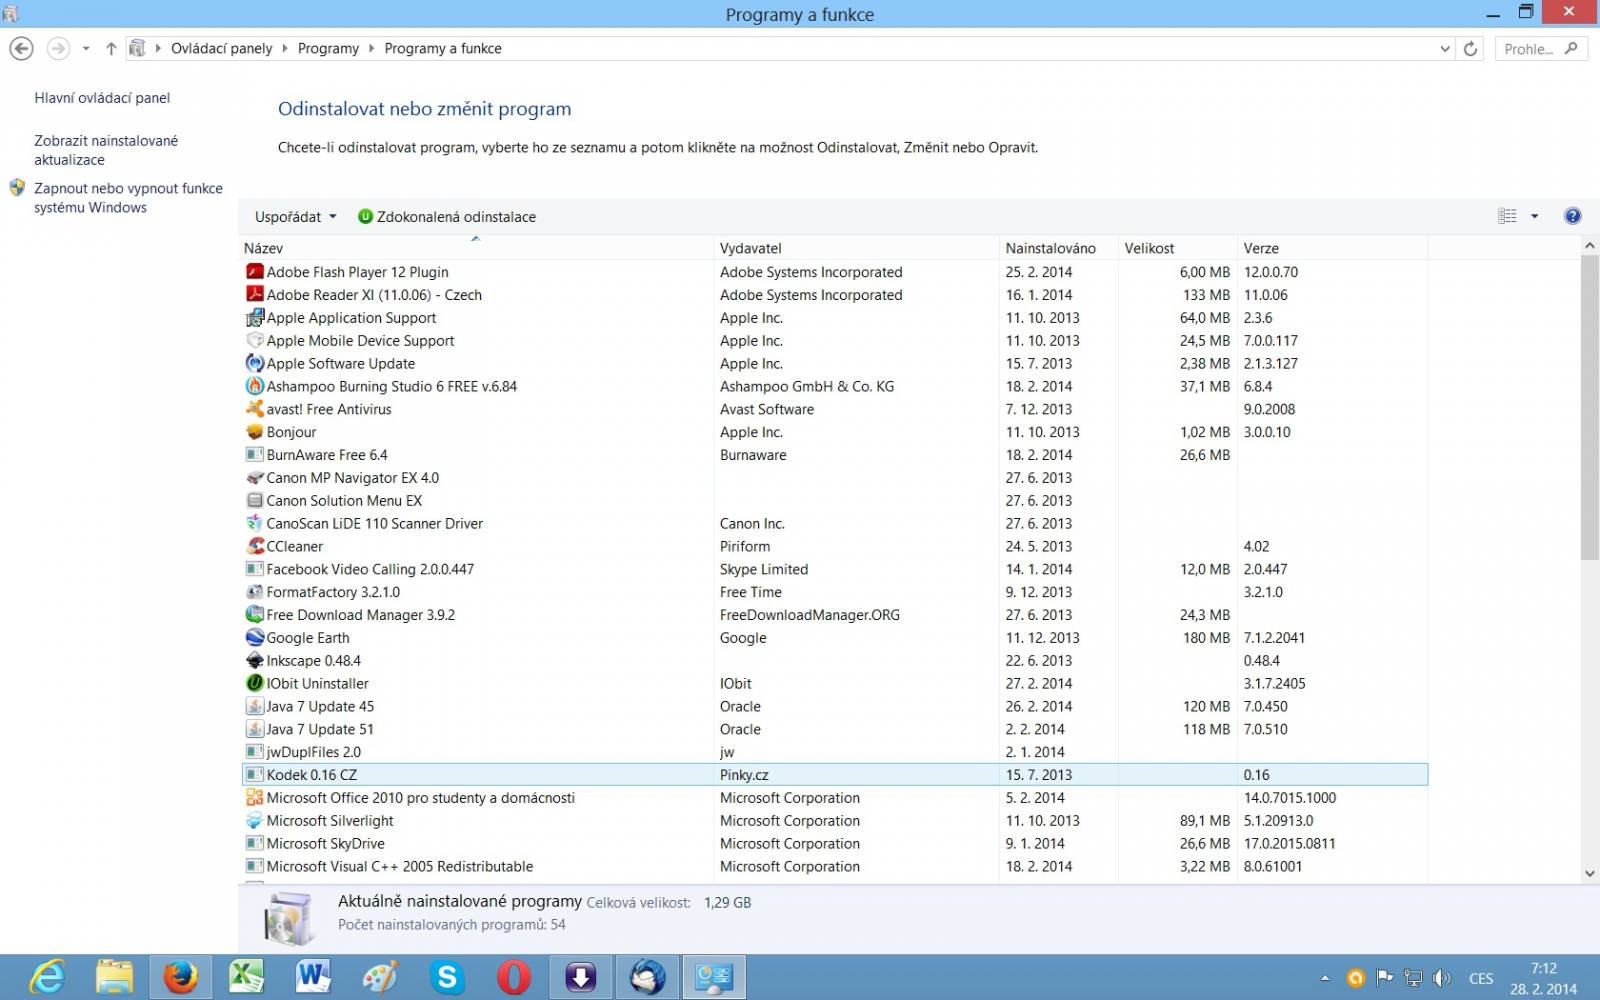Click the CES language indicator
This screenshot has height=1000, width=1600.
point(1481,978)
